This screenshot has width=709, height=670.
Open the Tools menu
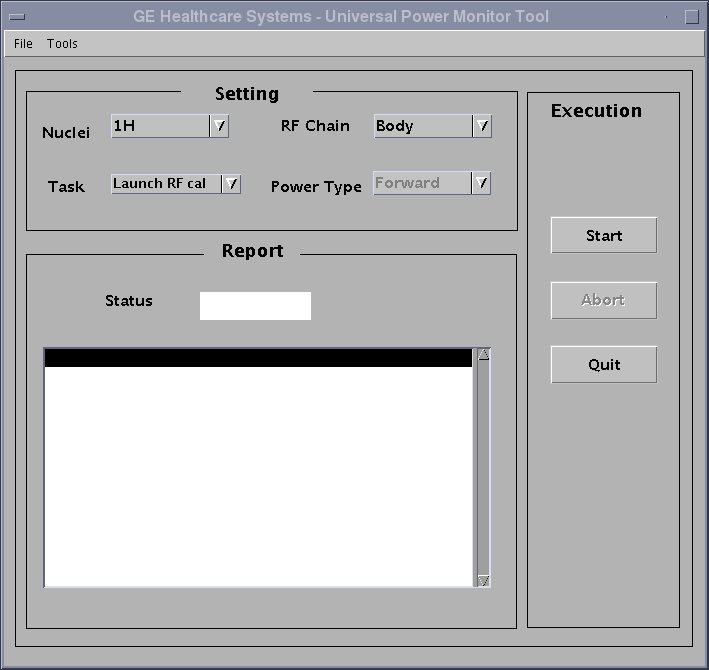62,44
